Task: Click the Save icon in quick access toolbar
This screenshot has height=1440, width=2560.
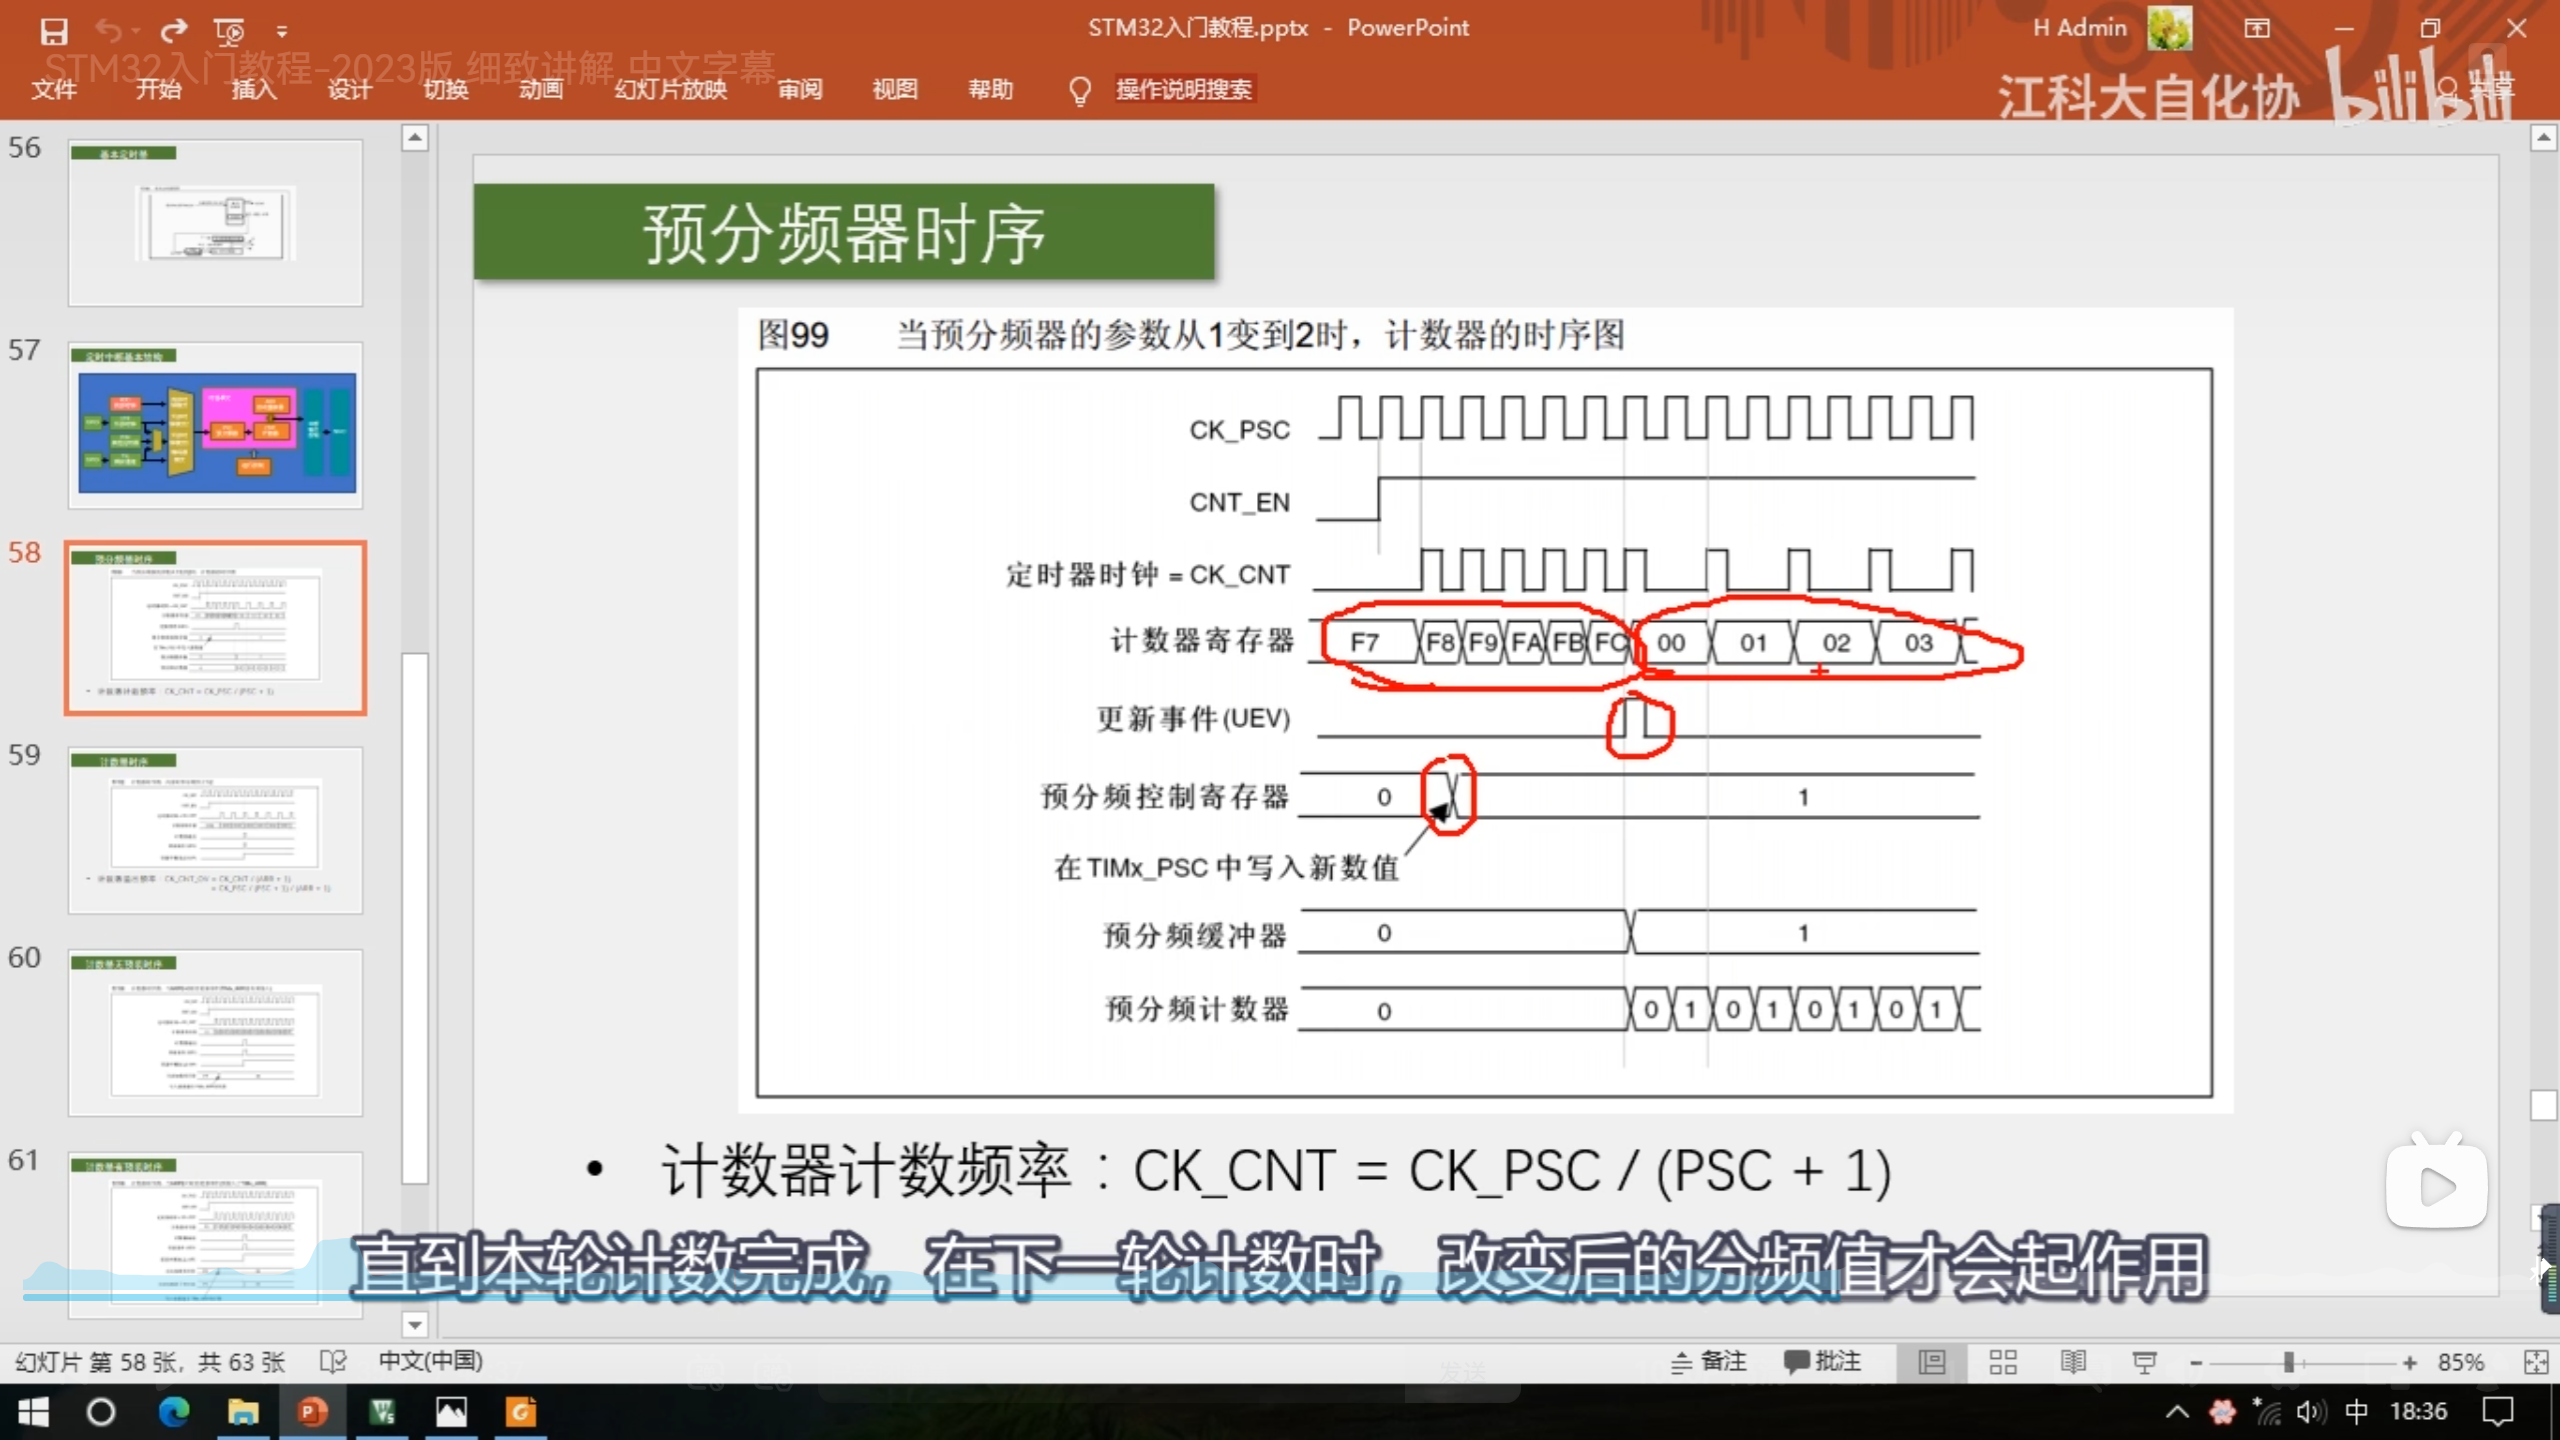Action: point(54,31)
